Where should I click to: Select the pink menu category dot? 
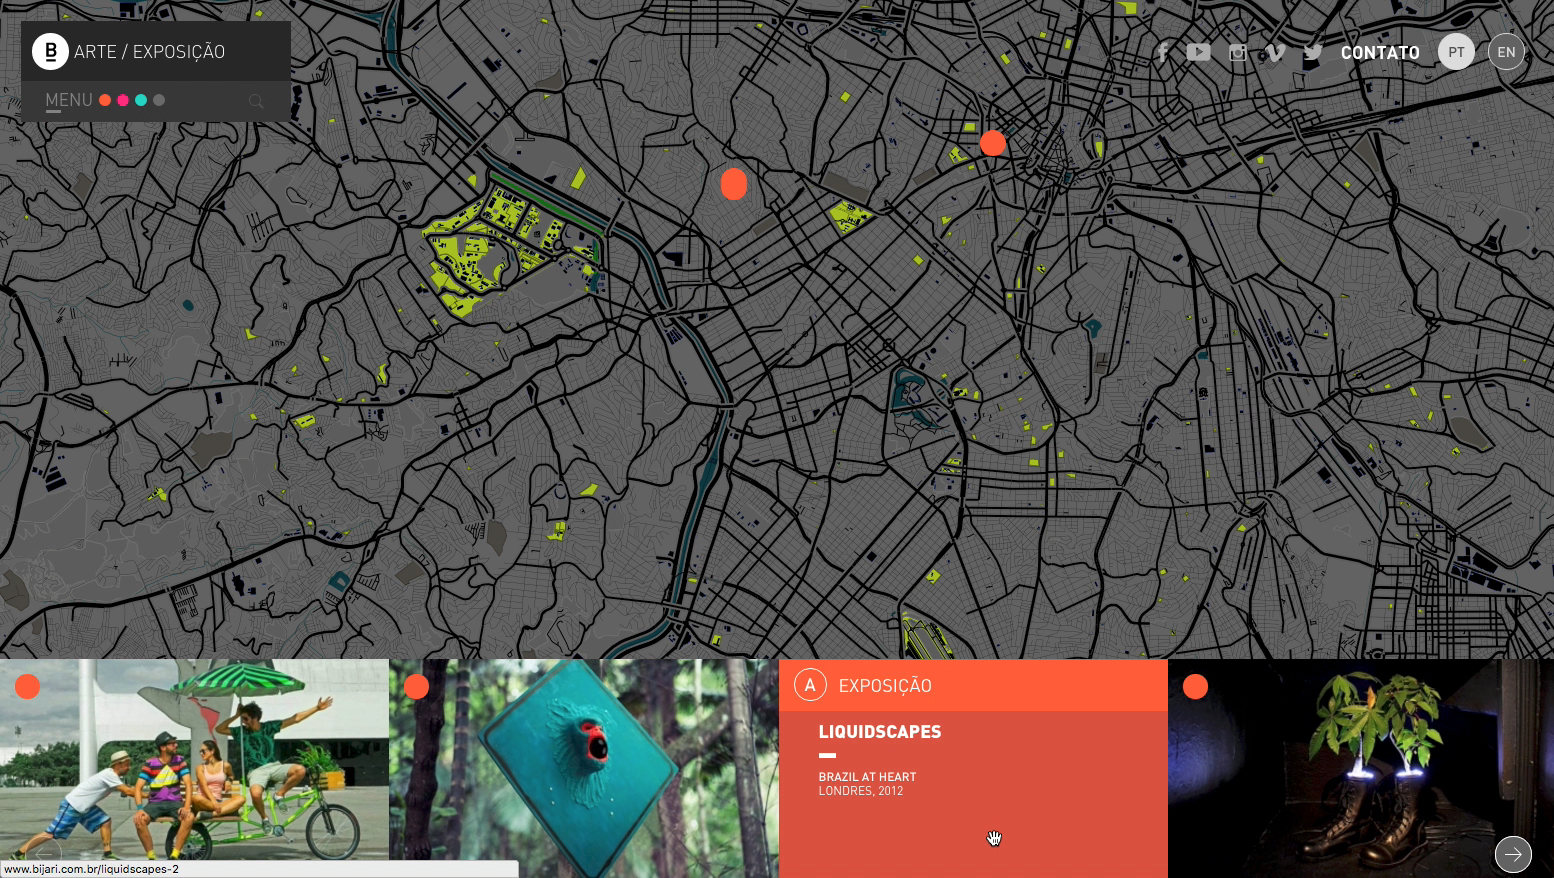(123, 100)
